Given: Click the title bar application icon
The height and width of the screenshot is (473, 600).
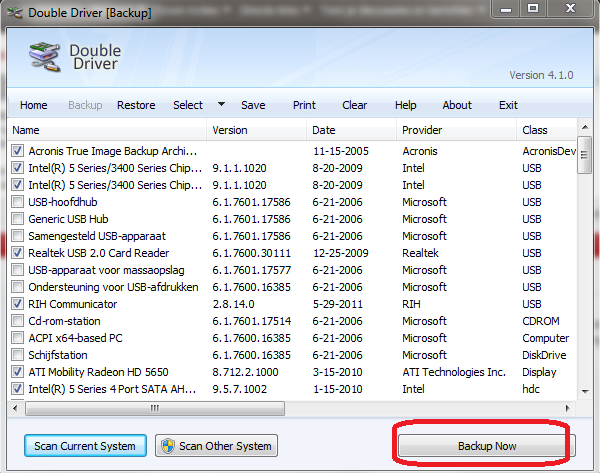Looking at the screenshot, I should pyautogui.click(x=14, y=10).
